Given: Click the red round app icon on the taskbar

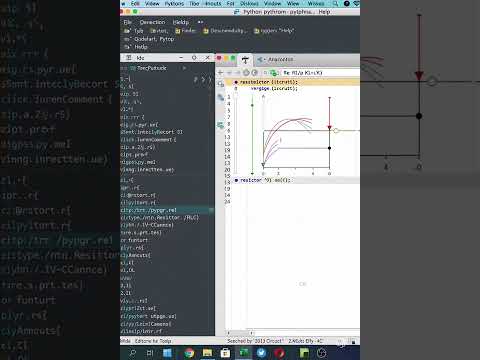Looking at the screenshot, I should point(279,353).
